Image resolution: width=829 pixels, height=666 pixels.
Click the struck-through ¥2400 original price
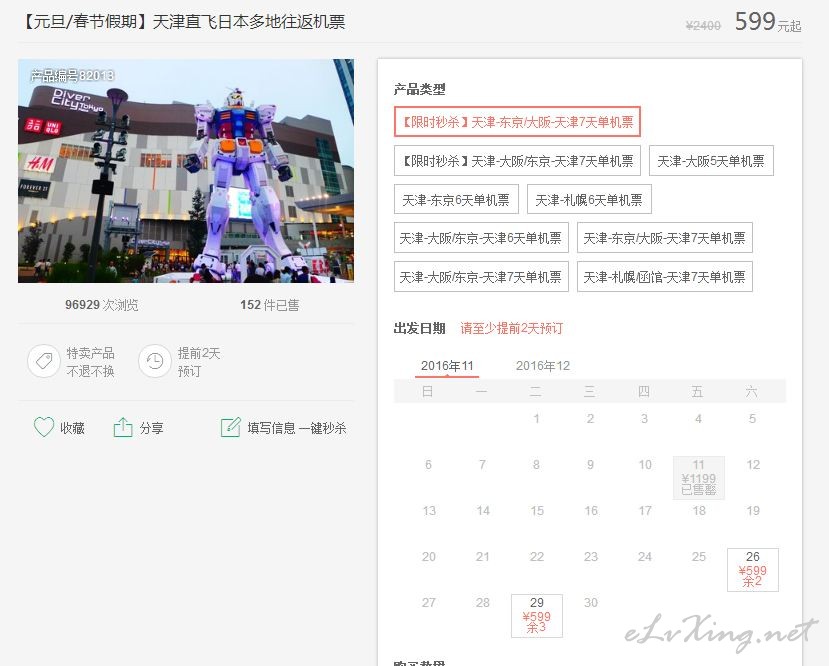[703, 25]
